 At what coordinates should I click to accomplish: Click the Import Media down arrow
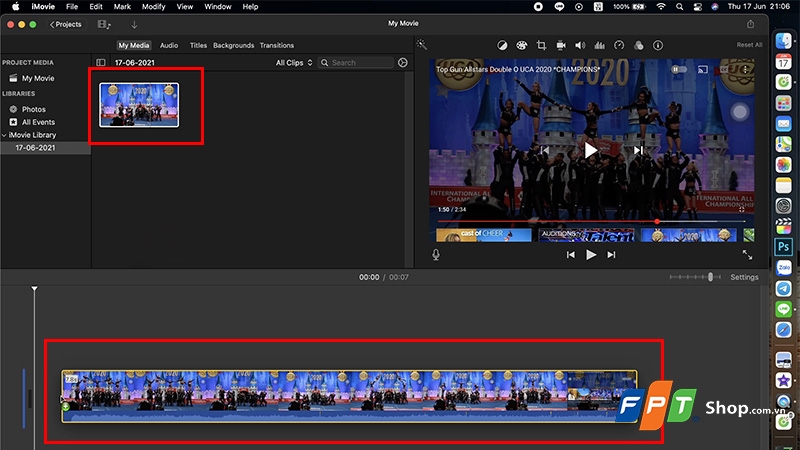(134, 24)
